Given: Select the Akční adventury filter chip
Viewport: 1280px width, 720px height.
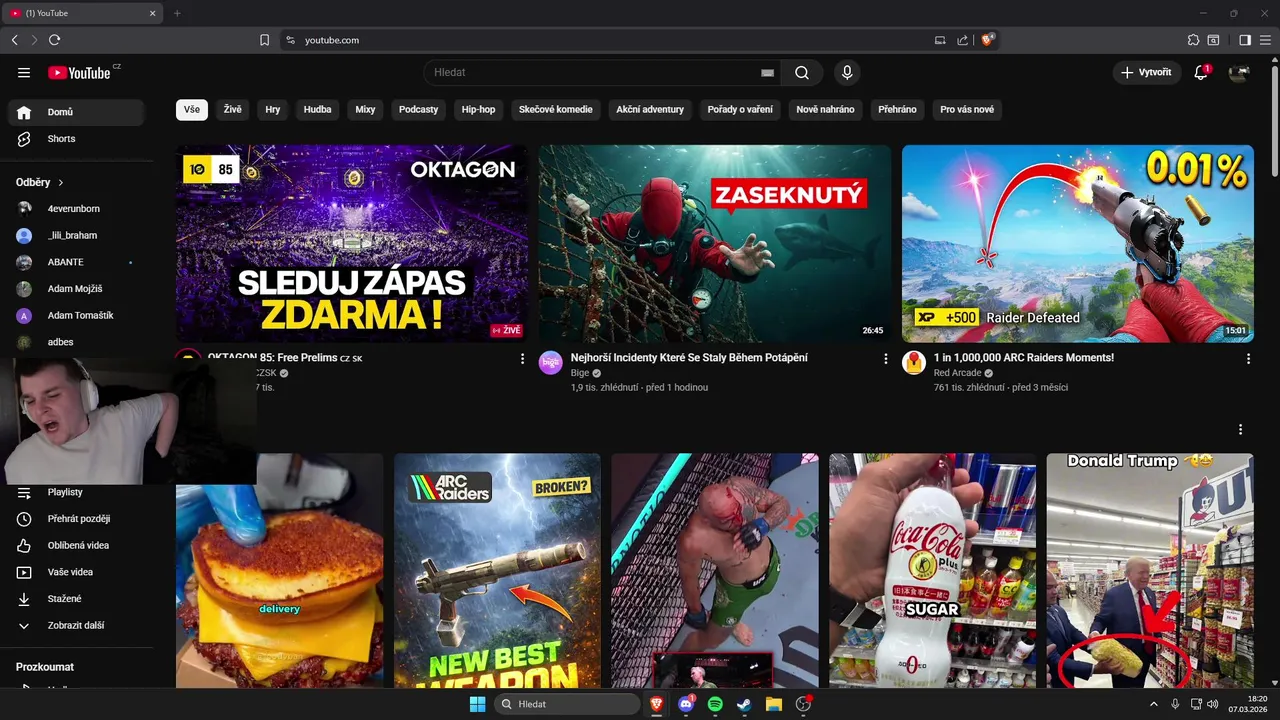Looking at the screenshot, I should pos(650,109).
